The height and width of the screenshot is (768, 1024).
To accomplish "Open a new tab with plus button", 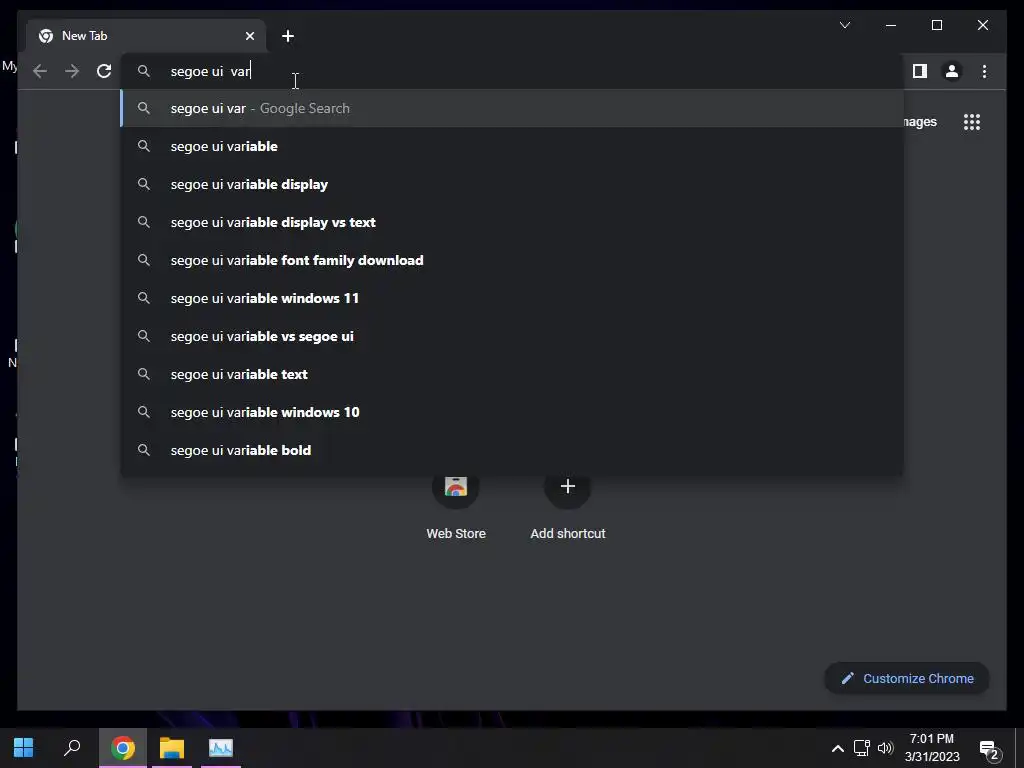I will point(288,36).
